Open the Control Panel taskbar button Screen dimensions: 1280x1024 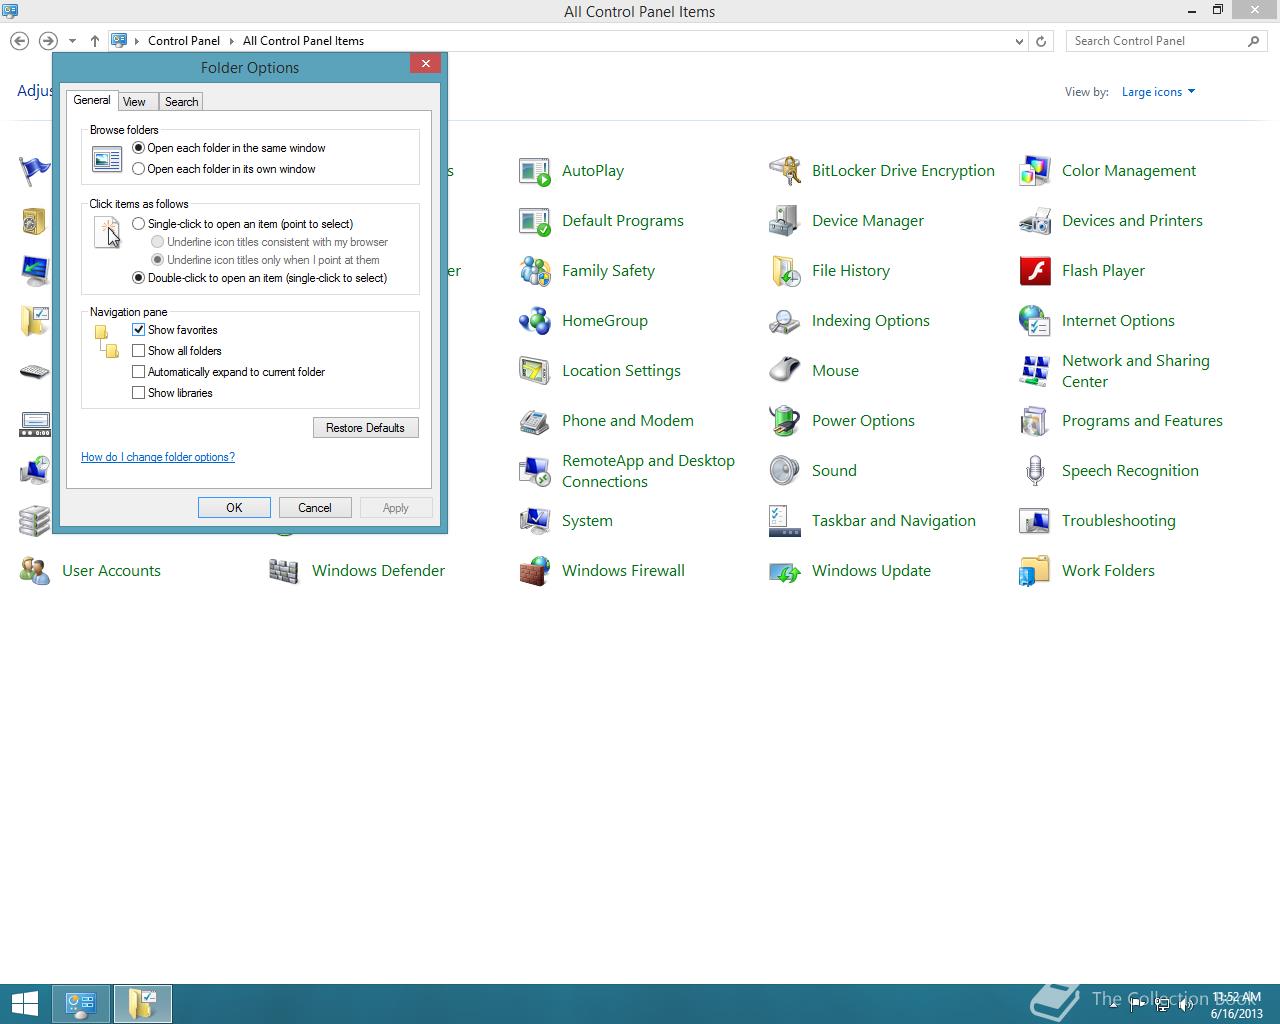[x=81, y=1004]
